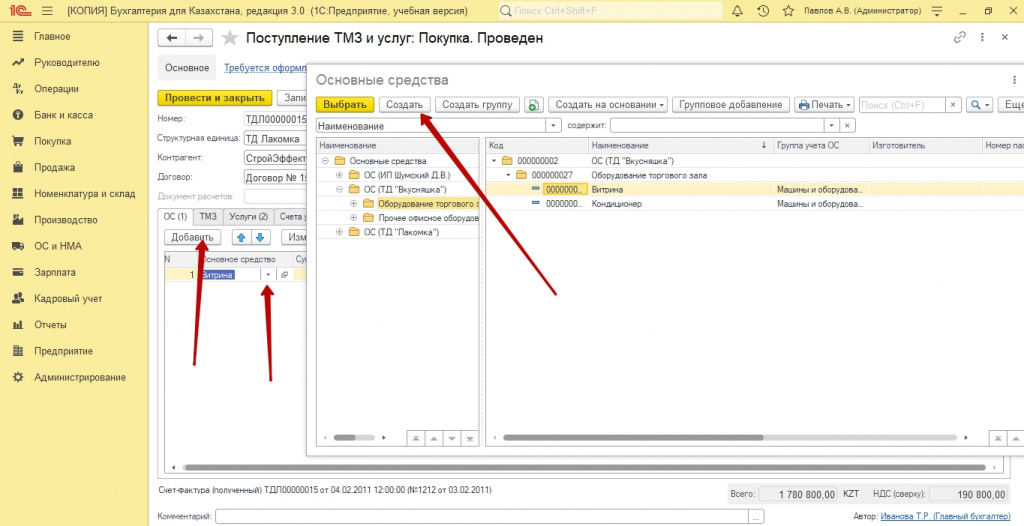Click the back arrow navigation button

click(172, 38)
